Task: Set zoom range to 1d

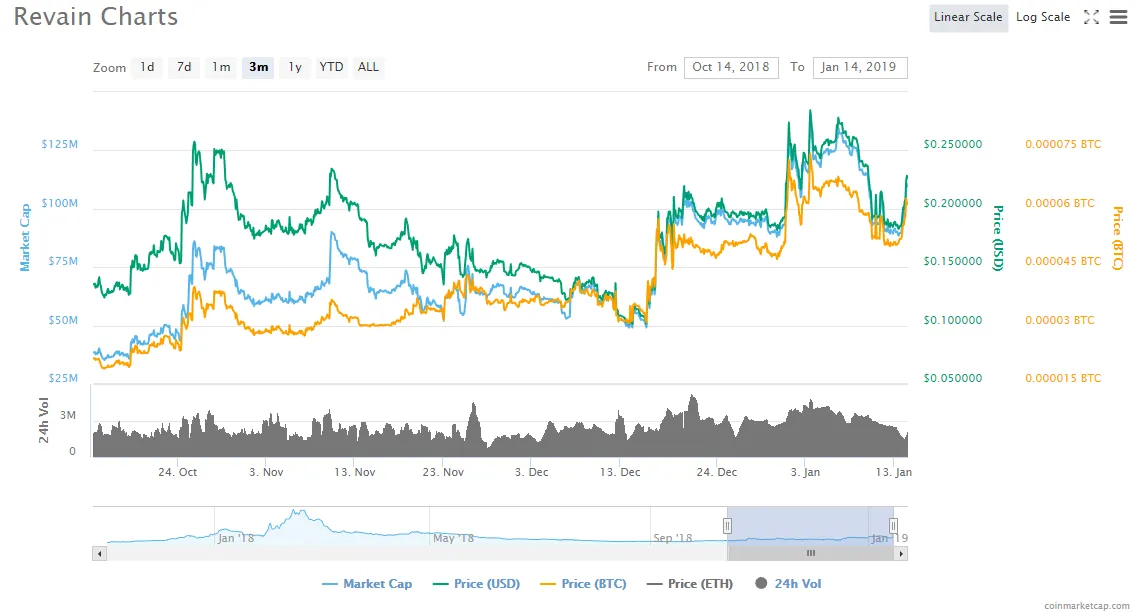Action: pyautogui.click(x=147, y=67)
